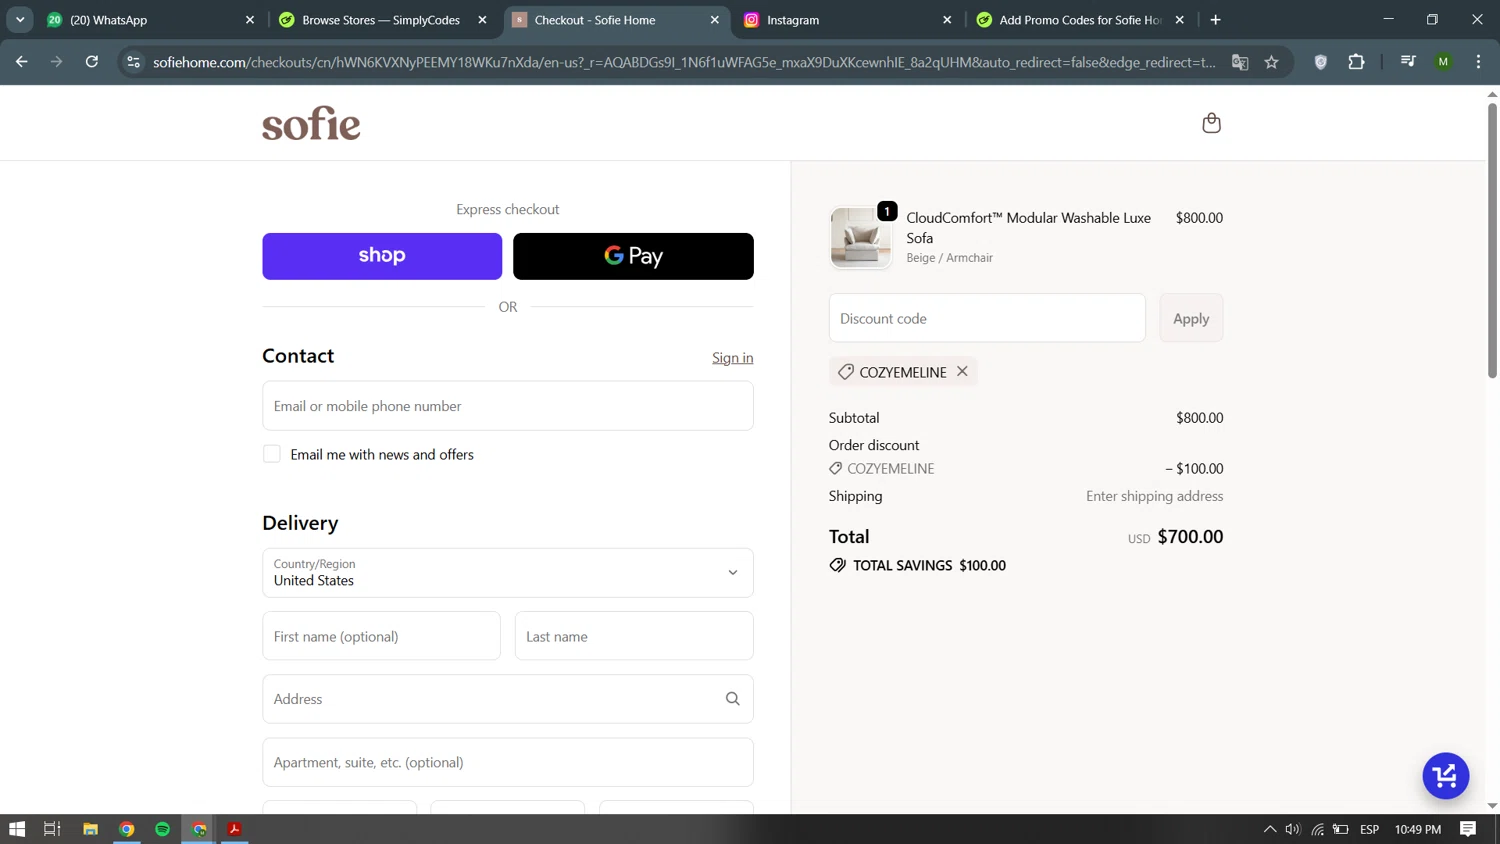The width and height of the screenshot is (1500, 844).
Task: Open the site information icon in address bar
Action: [x=133, y=62]
